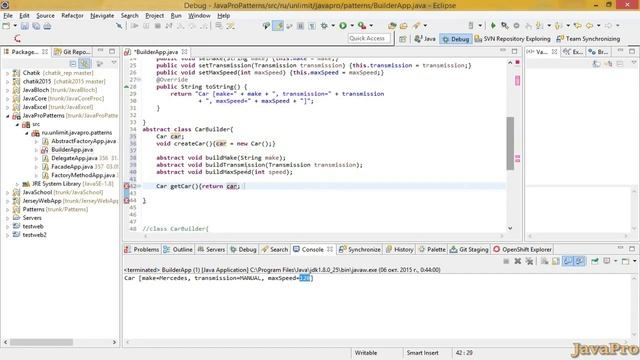Click the Terminate debug square icon
Viewport: 640px width, 360px height.
158,26
